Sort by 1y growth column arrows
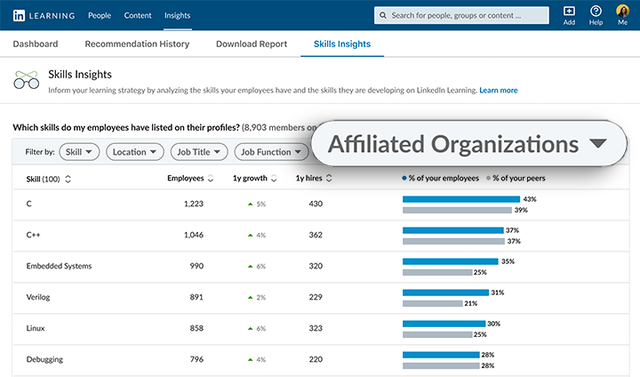This screenshot has width=640, height=377. point(274,178)
